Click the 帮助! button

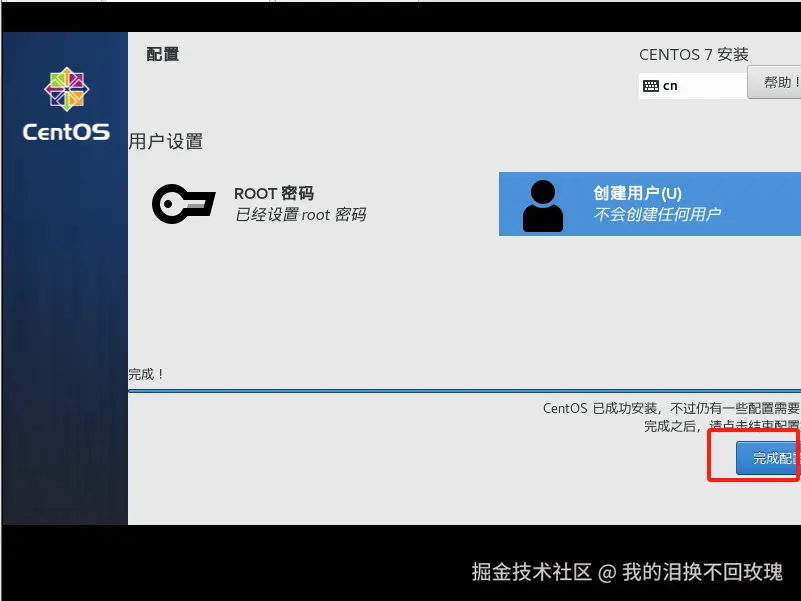(778, 84)
